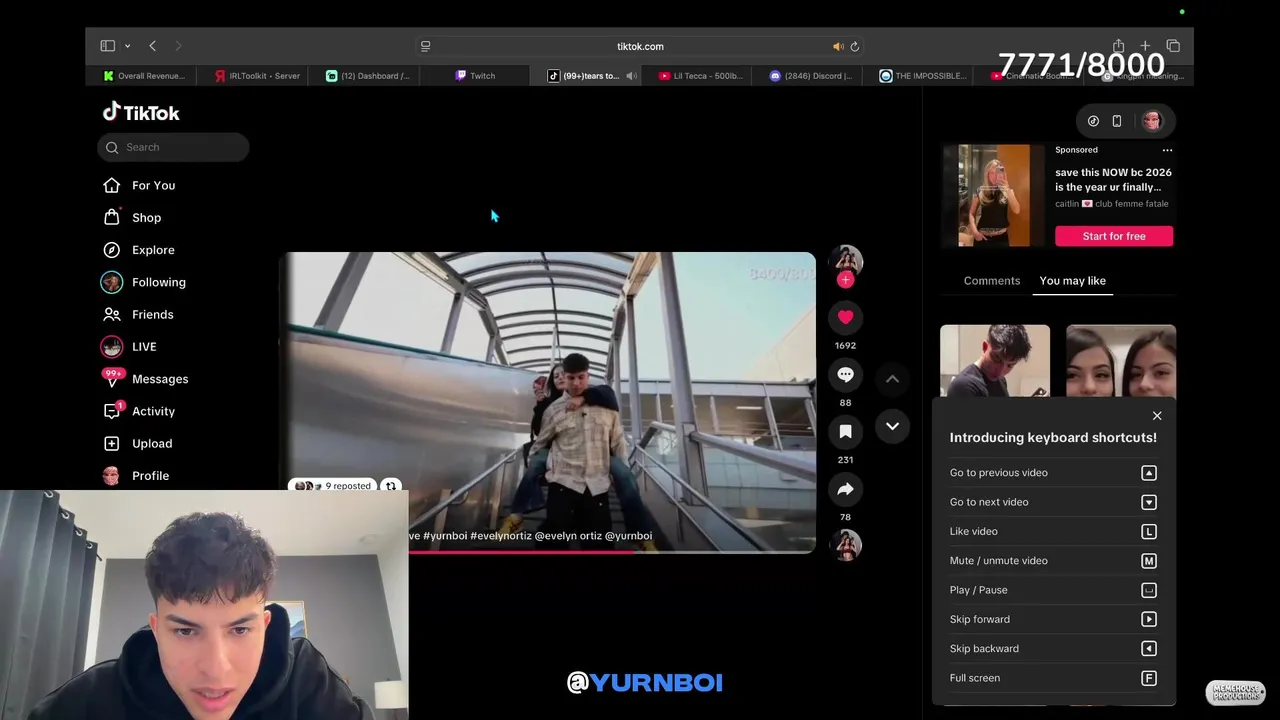Share the video via arrow icon
Viewport: 1280px width, 720px height.
pyautogui.click(x=845, y=489)
